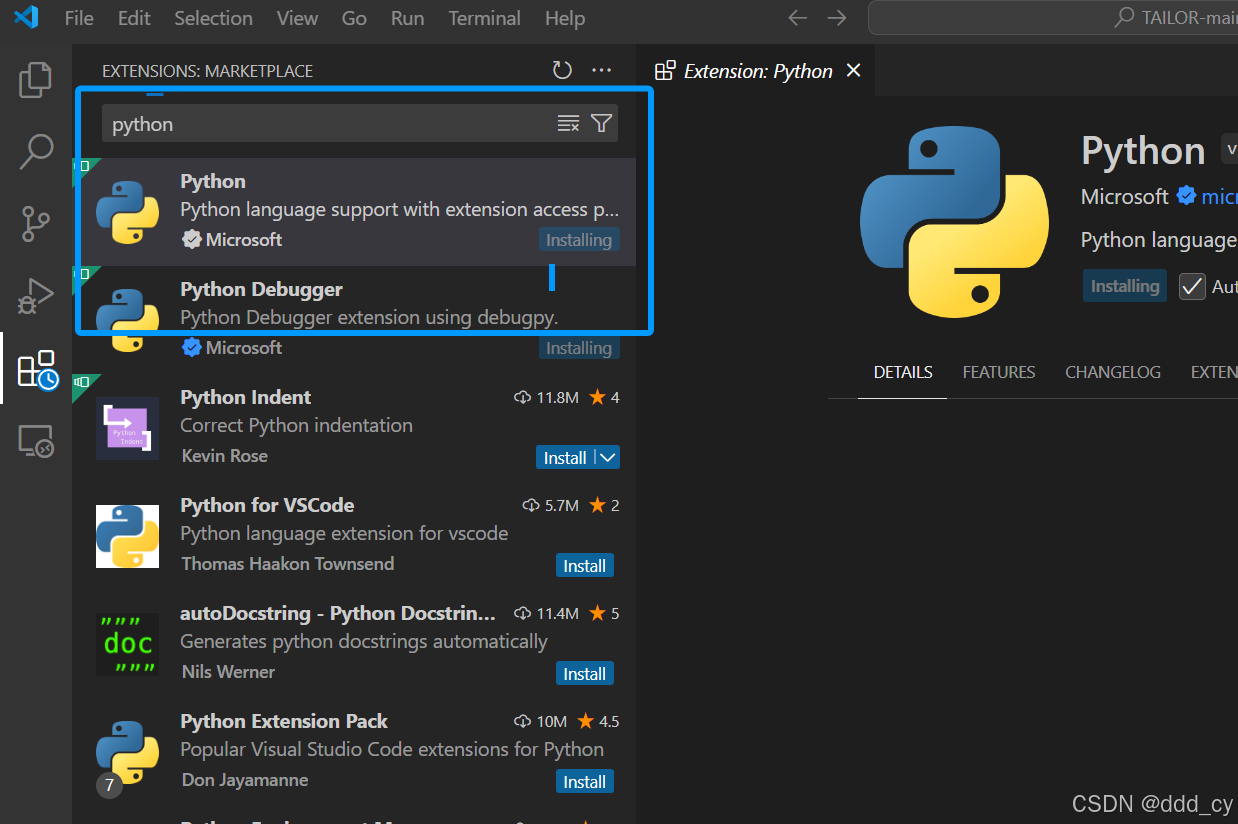Click the large Python logo in details

pyautogui.click(x=954, y=222)
